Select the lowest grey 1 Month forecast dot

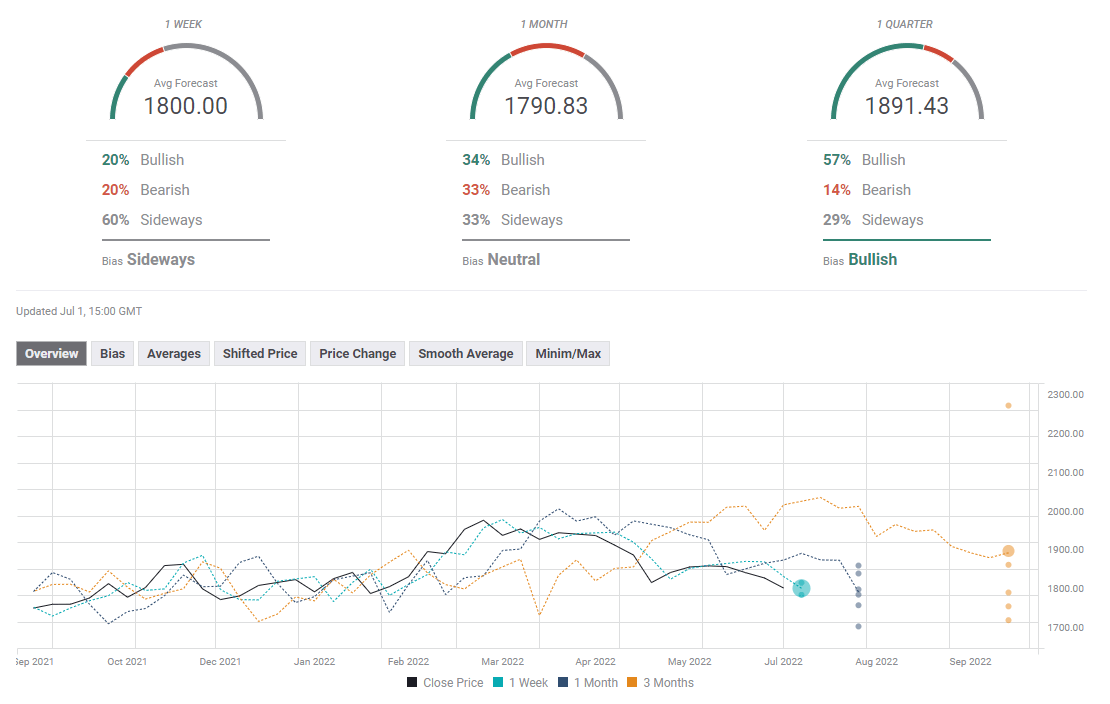pos(858,627)
